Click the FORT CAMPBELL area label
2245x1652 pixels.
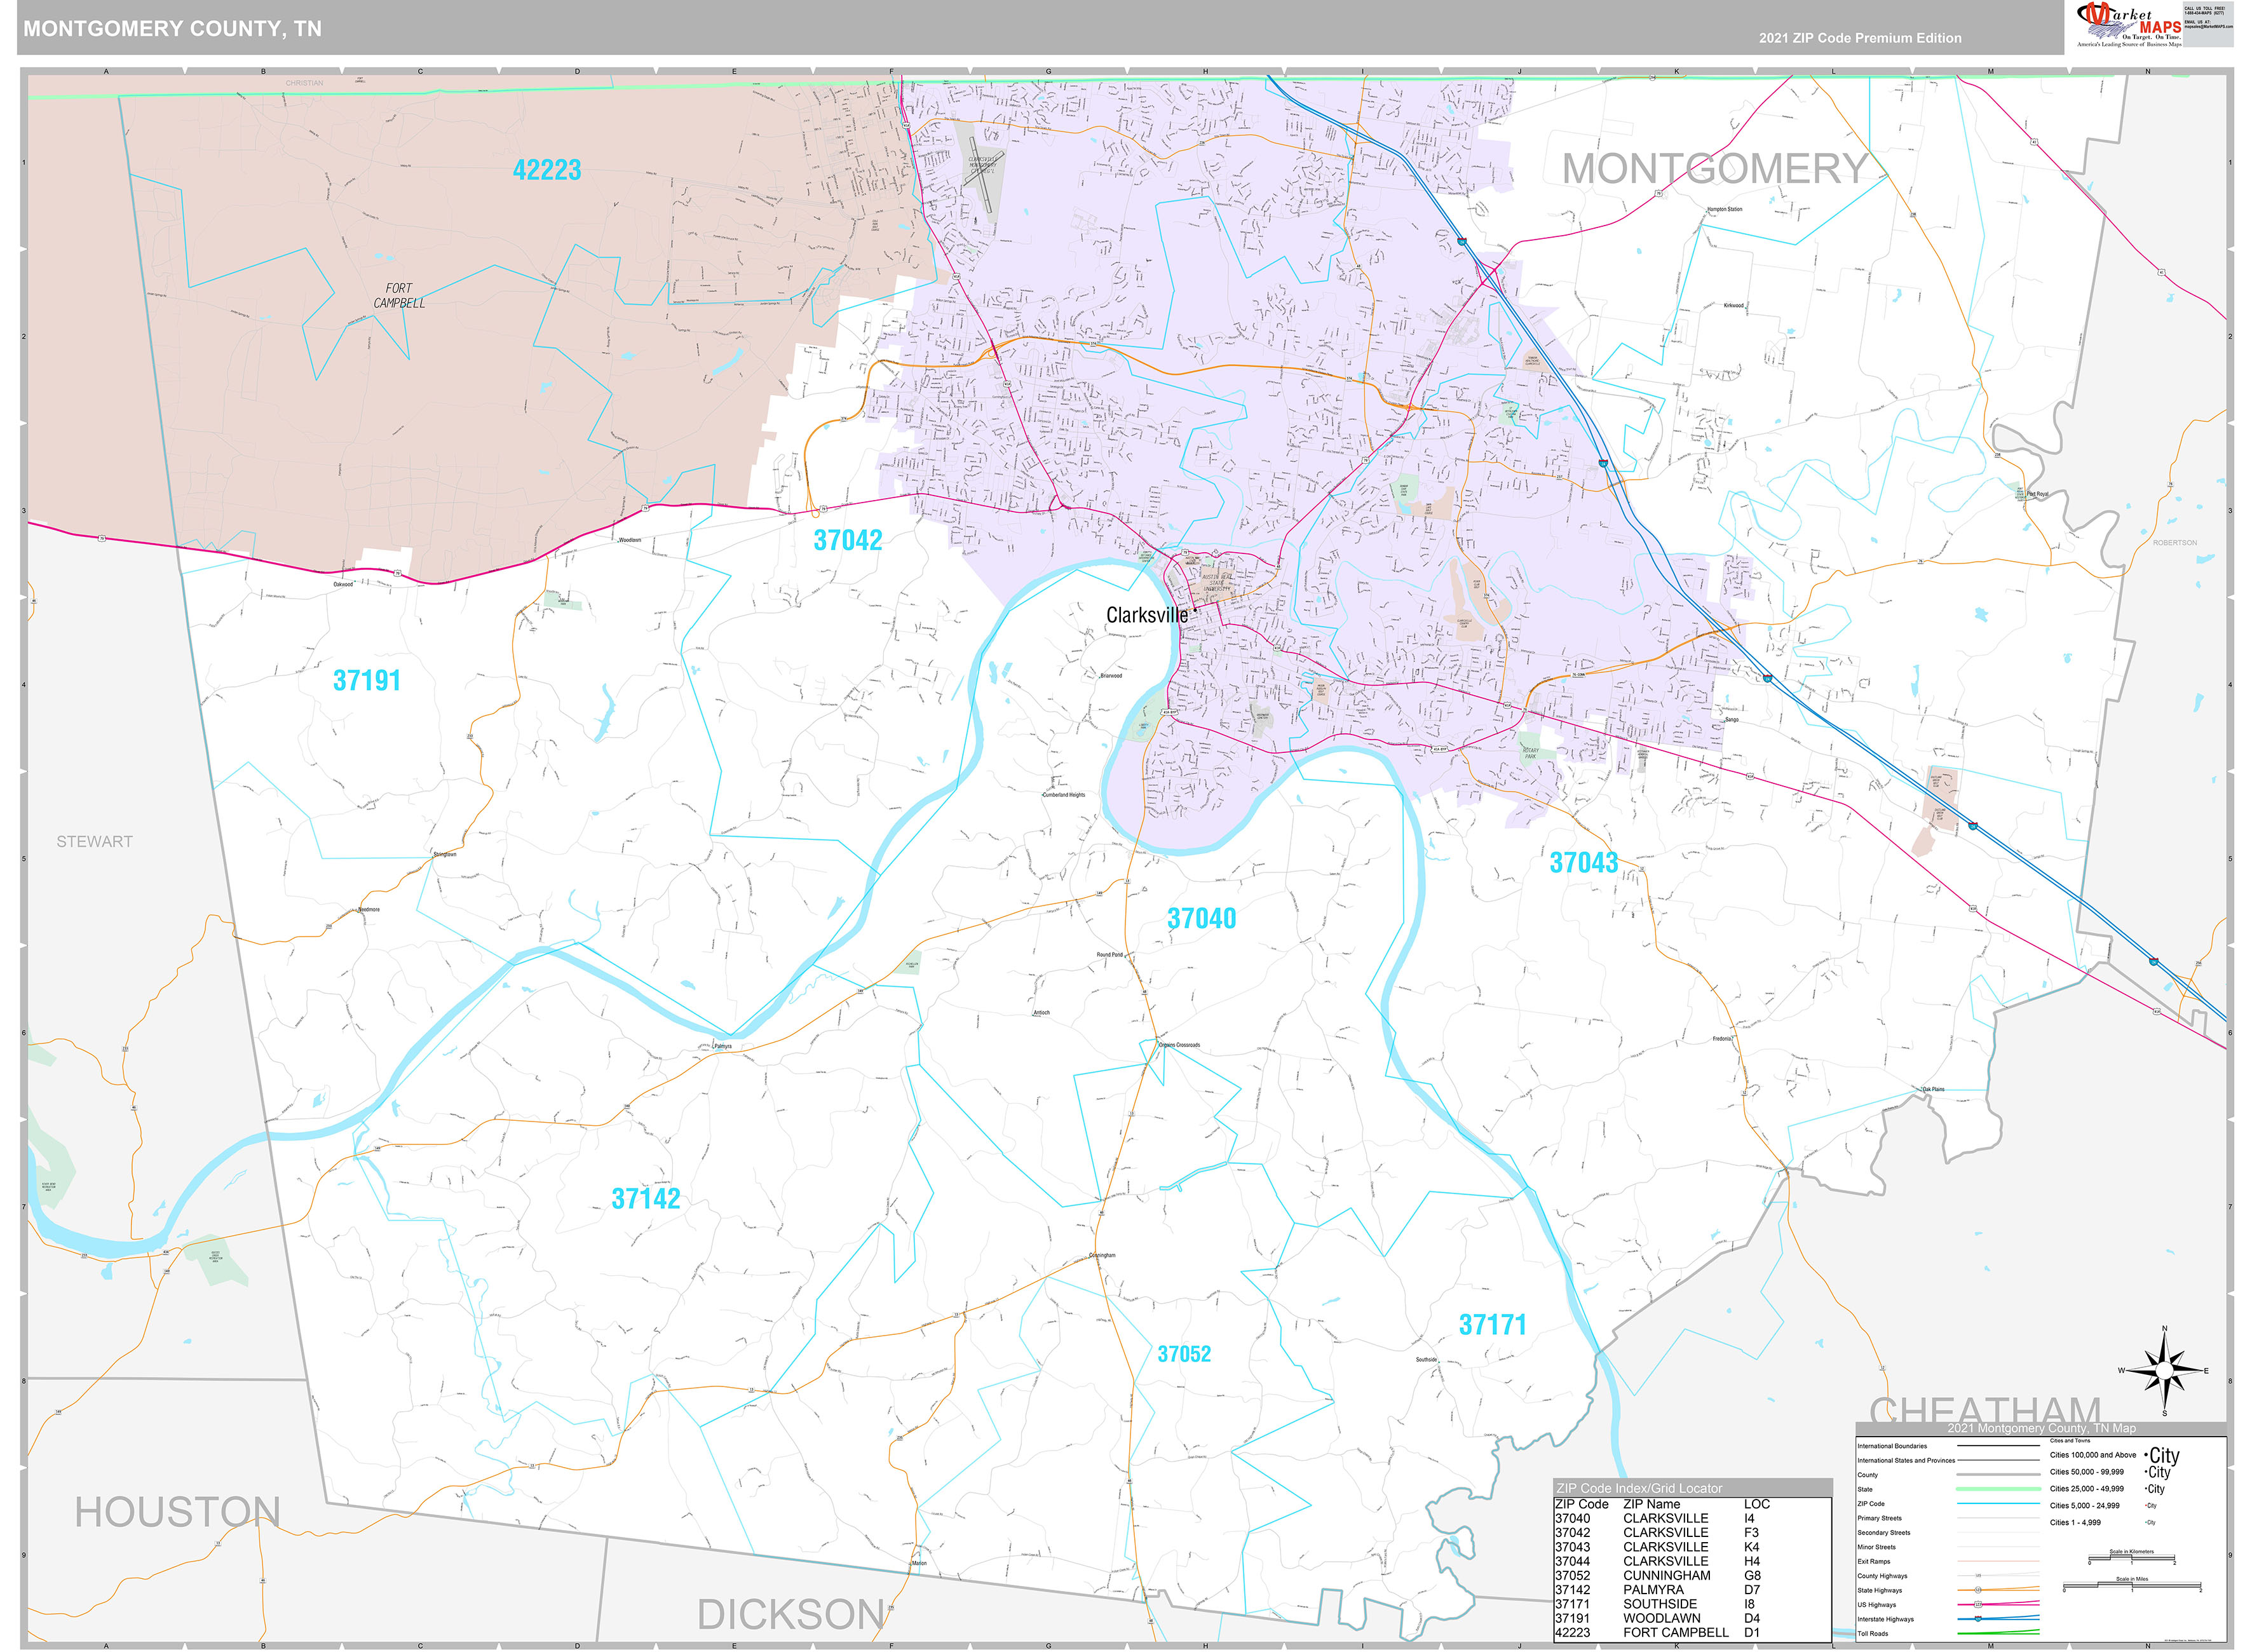[x=399, y=295]
